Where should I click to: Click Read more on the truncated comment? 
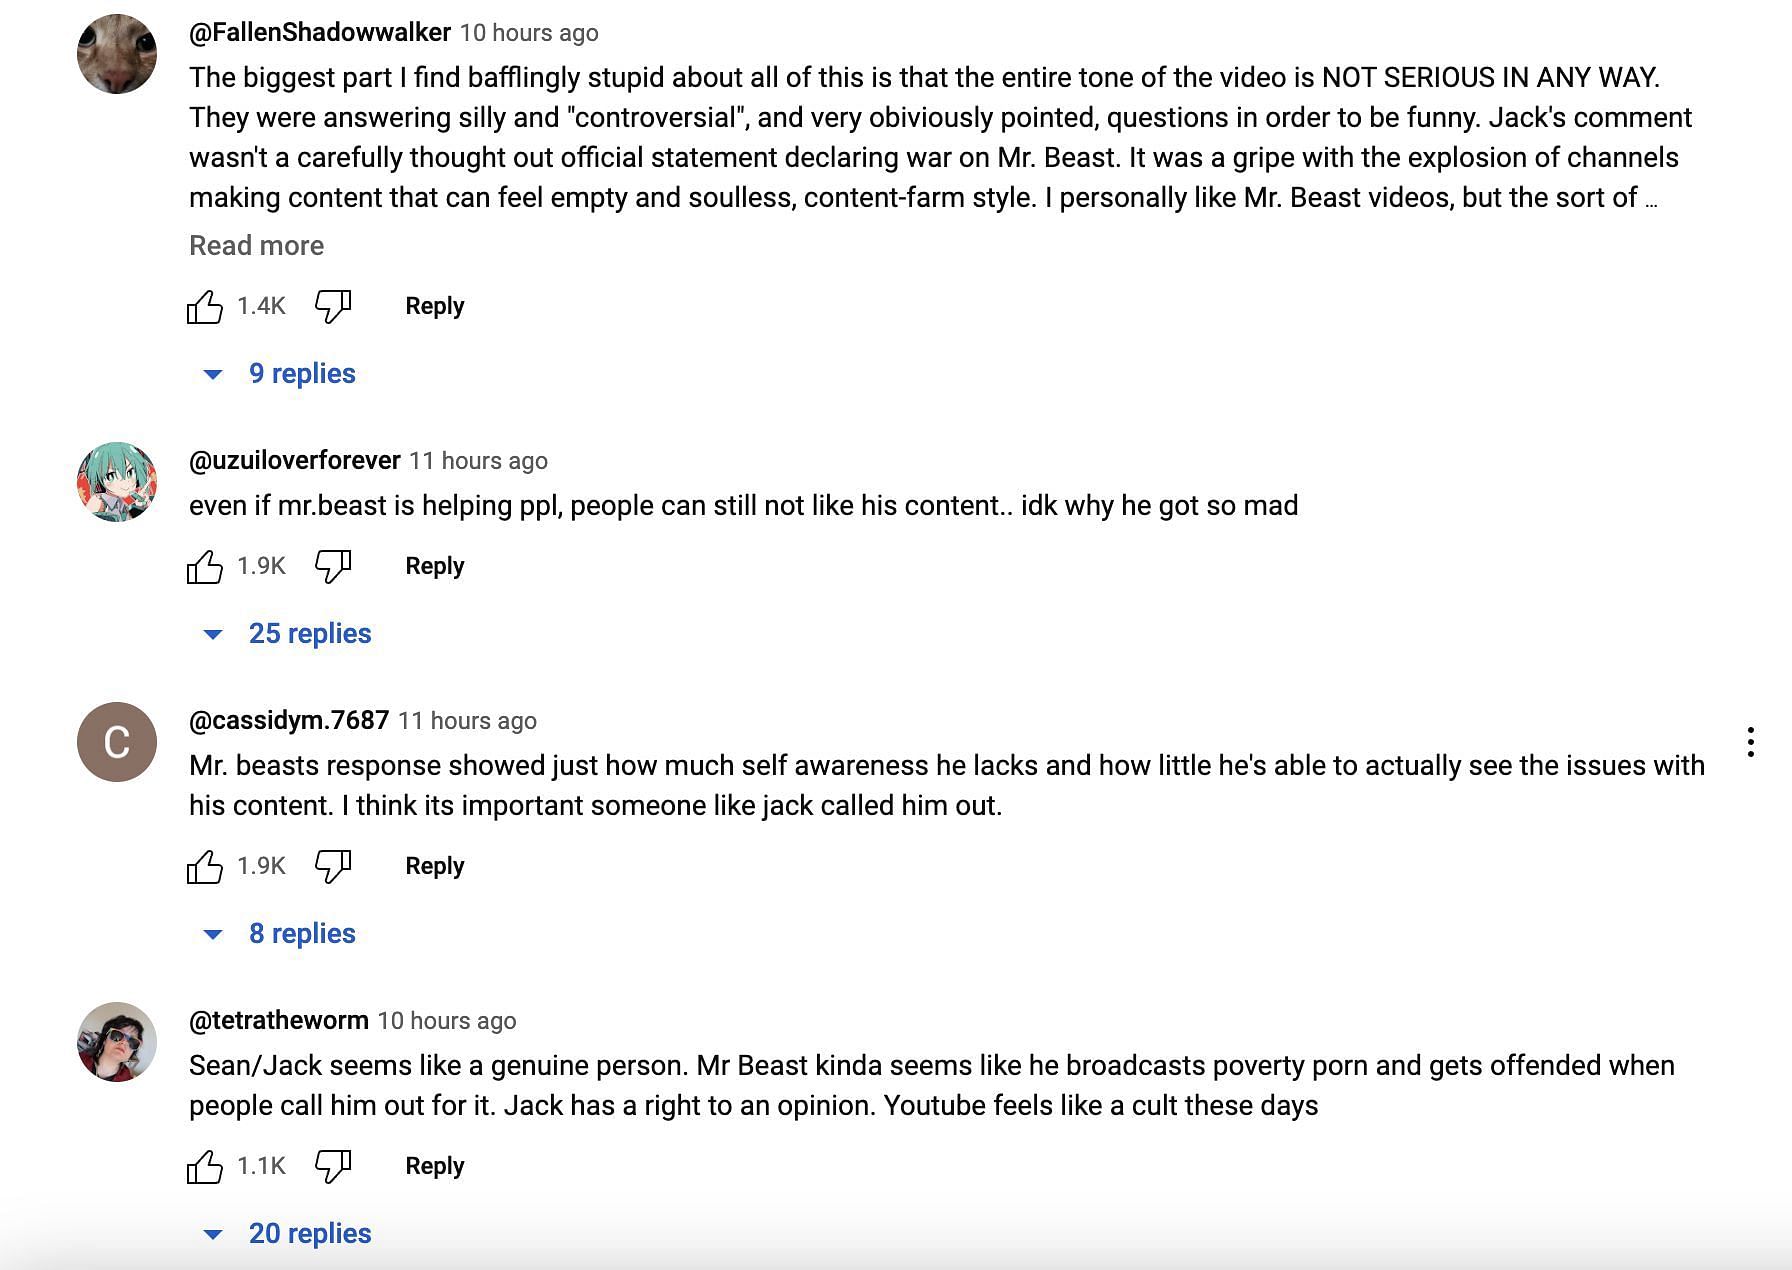256,246
